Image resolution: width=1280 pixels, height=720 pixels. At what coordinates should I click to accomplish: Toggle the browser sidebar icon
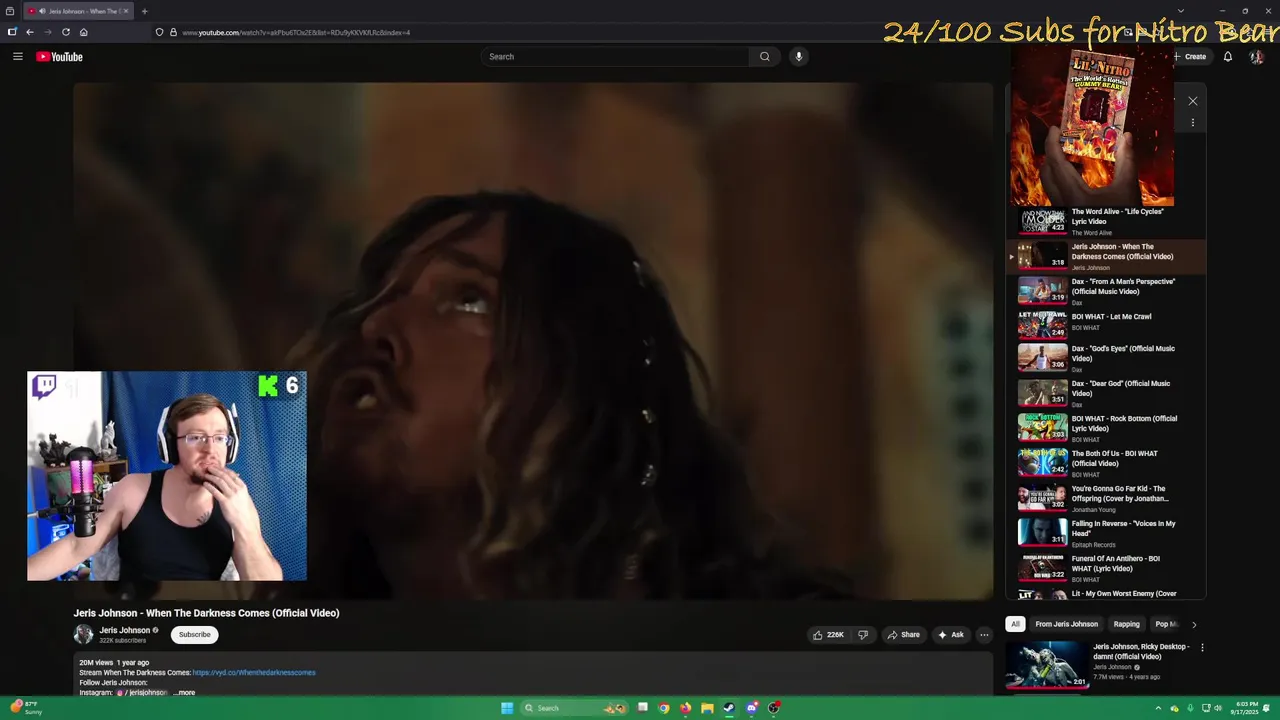(11, 32)
